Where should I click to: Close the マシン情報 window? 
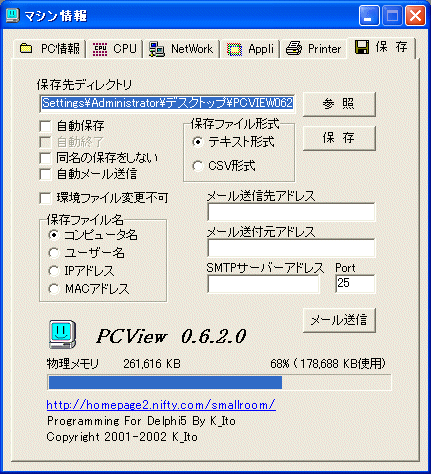coord(415,16)
